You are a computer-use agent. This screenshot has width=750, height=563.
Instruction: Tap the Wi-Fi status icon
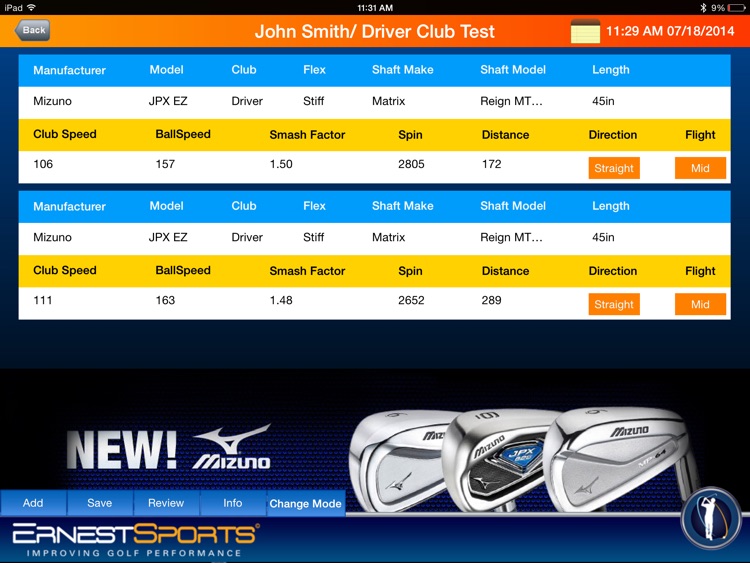click(x=32, y=7)
